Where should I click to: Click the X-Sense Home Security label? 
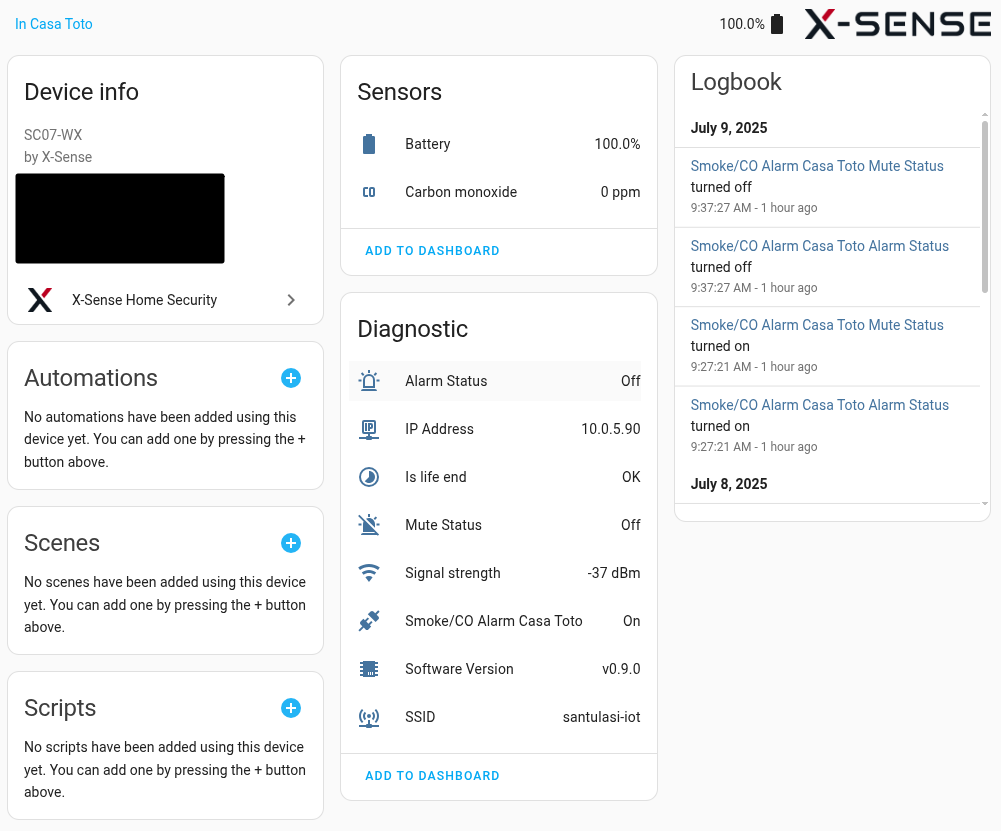pyautogui.click(x=144, y=300)
